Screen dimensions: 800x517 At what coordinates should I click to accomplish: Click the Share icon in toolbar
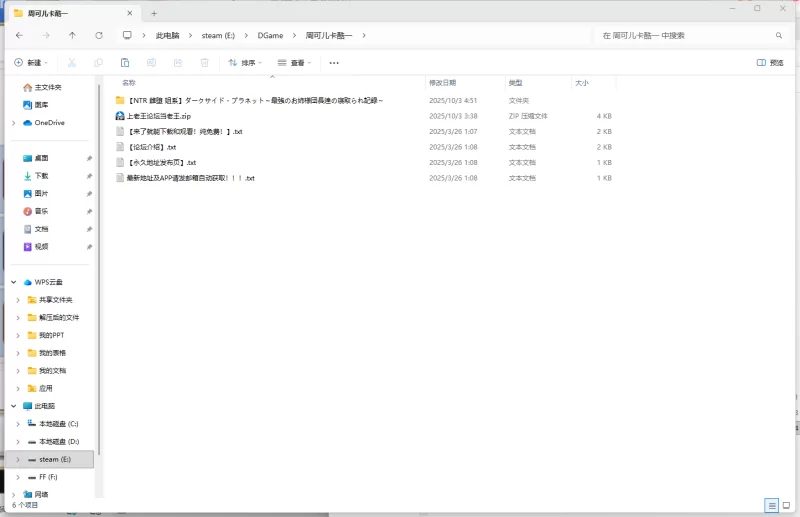(178, 63)
